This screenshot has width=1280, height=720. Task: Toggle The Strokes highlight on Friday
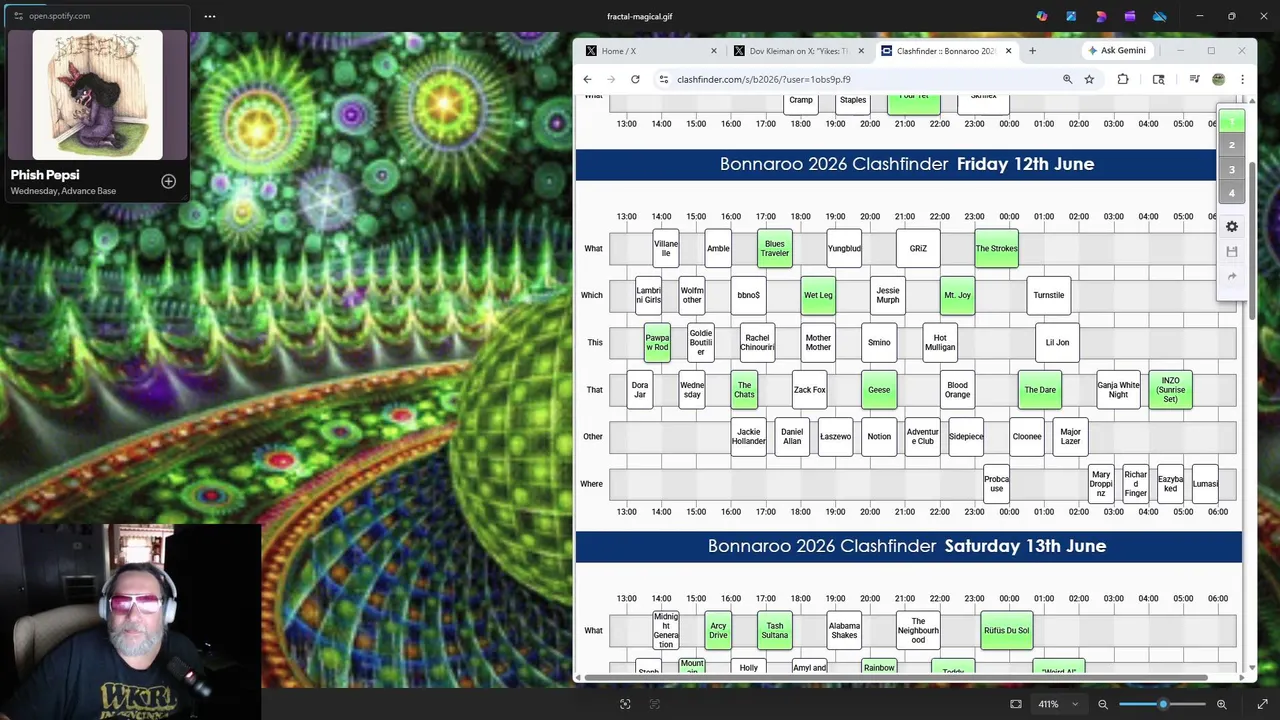(x=997, y=248)
